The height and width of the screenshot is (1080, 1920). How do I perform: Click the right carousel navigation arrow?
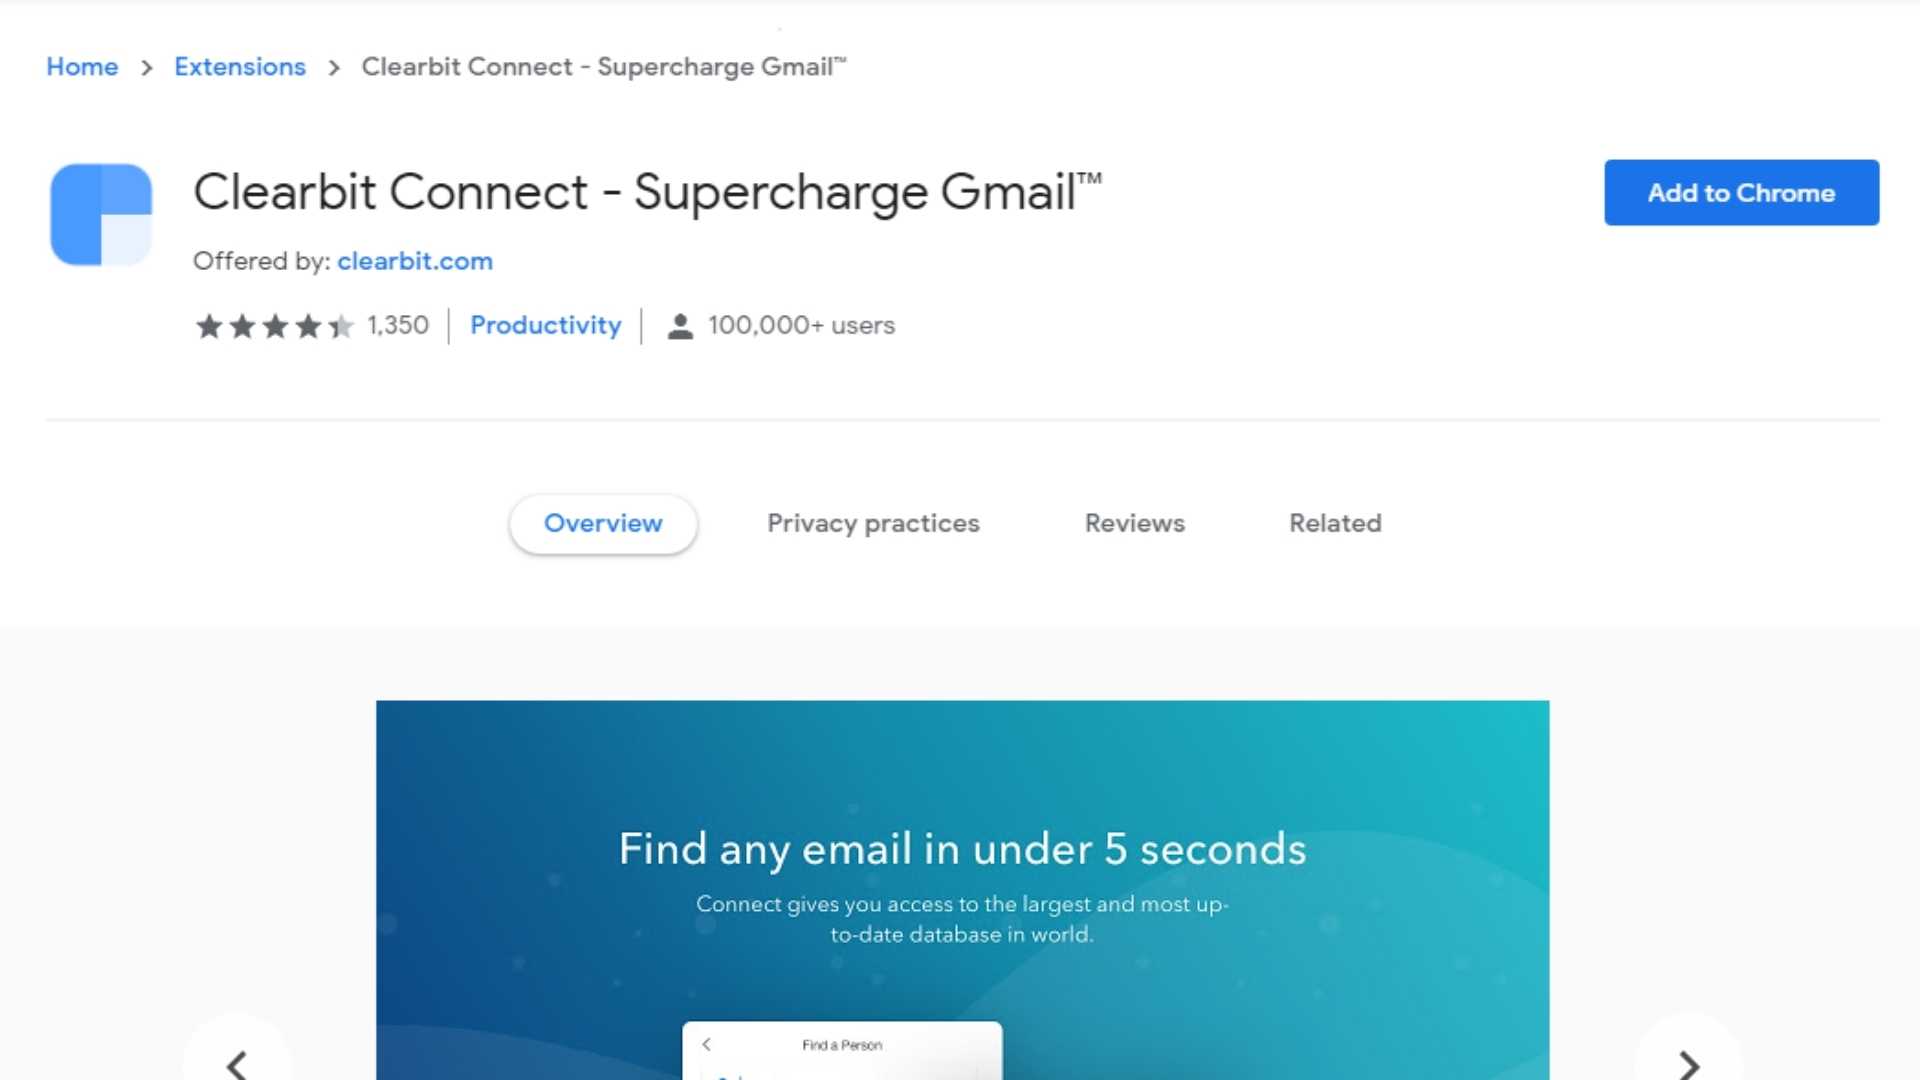coord(1688,1064)
